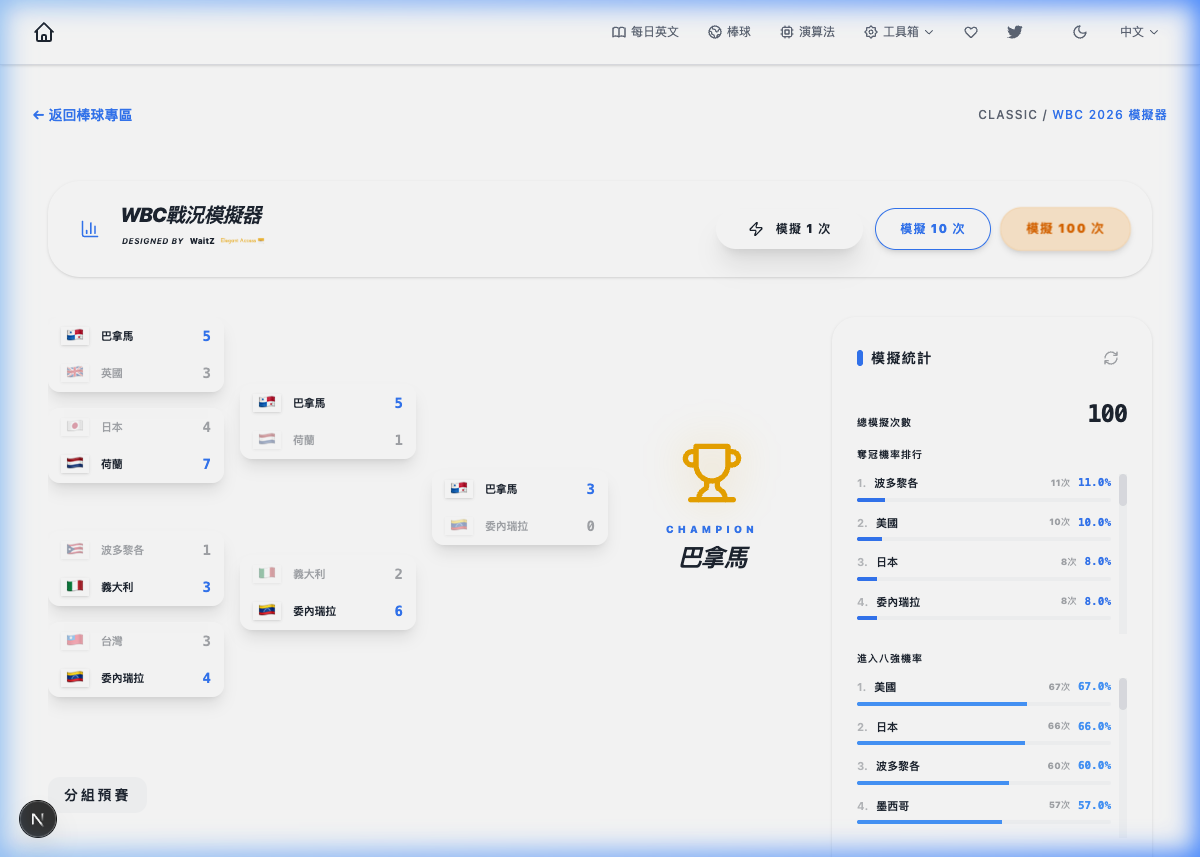The image size is (1200, 857).
Task: Open the Twitter bird icon link
Action: [x=1014, y=32]
